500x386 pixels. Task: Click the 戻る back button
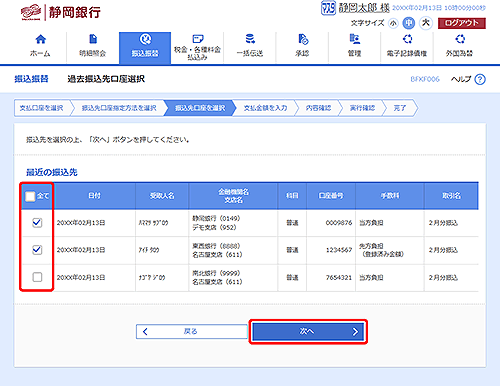pyautogui.click(x=192, y=331)
